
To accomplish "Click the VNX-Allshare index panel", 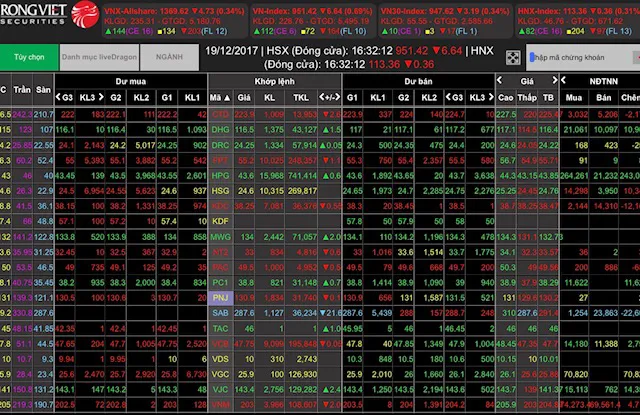I will [159, 18].
